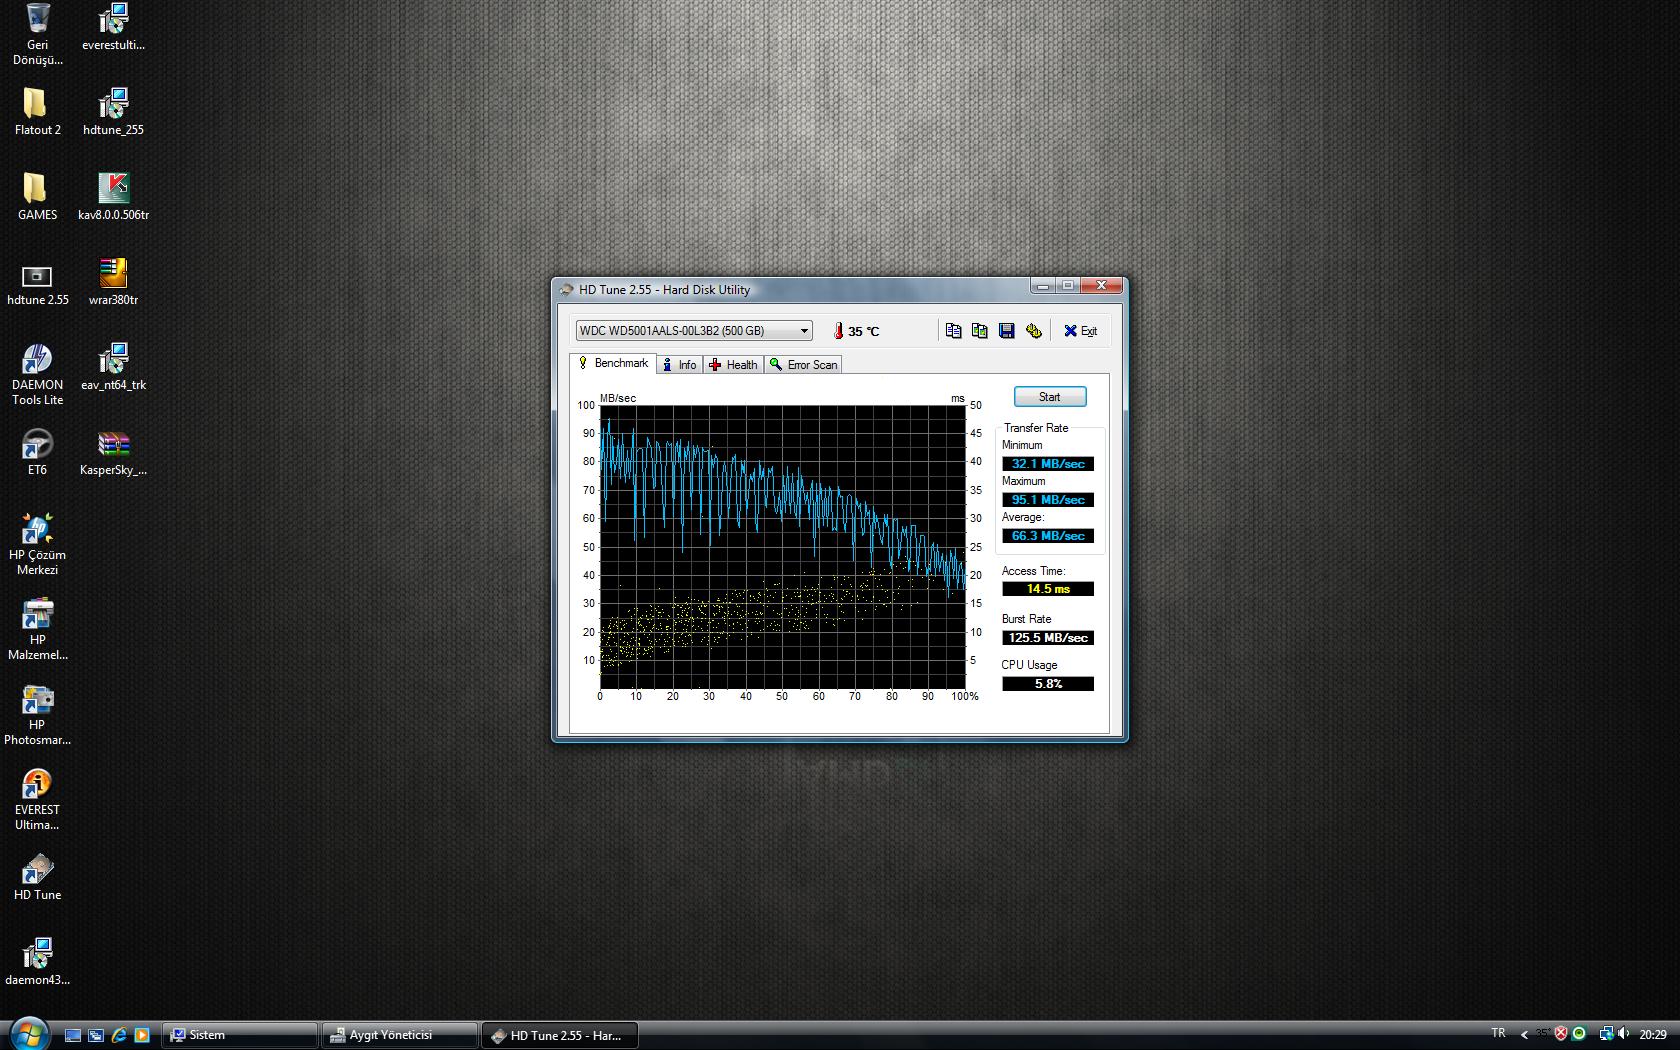The width and height of the screenshot is (1680, 1050).
Task: Select everestulti installer desktop icon
Action: [113, 27]
